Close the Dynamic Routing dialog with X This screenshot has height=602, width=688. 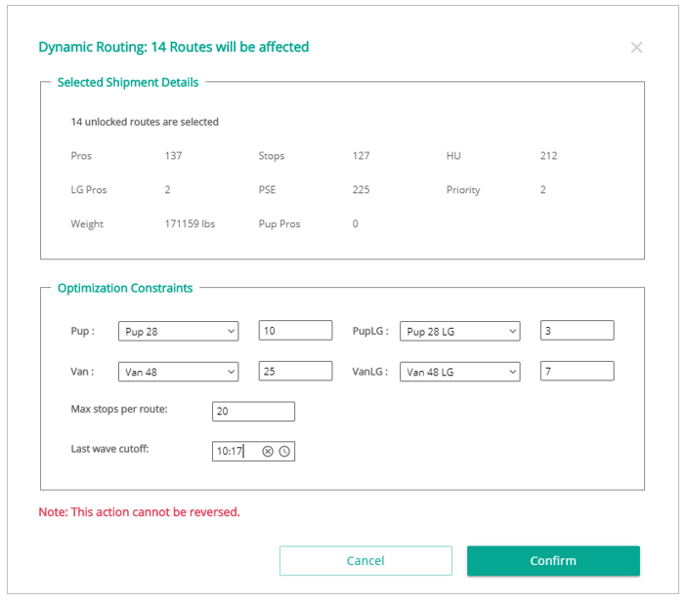click(636, 47)
